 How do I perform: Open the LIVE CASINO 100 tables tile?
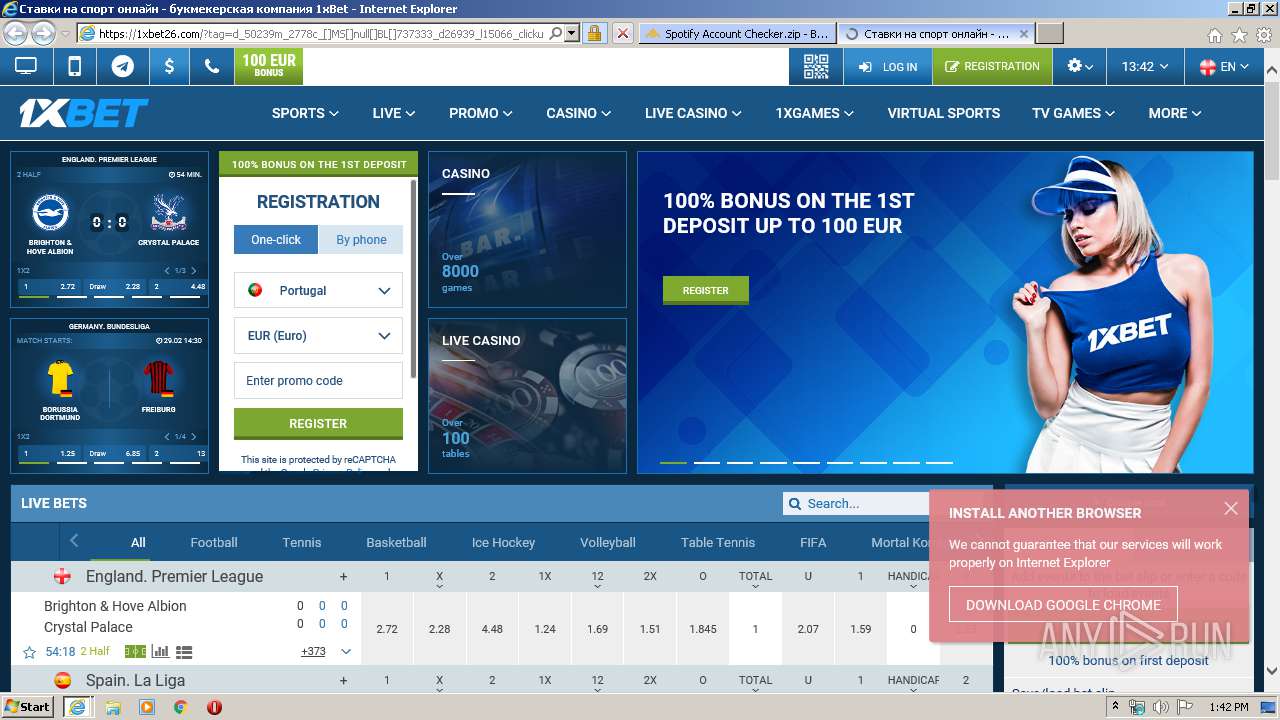click(x=527, y=396)
